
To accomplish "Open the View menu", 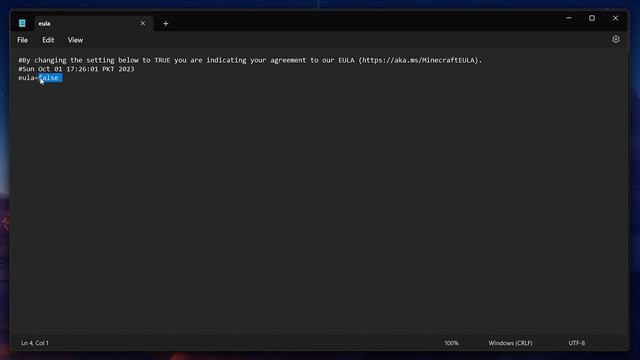I will [x=75, y=40].
